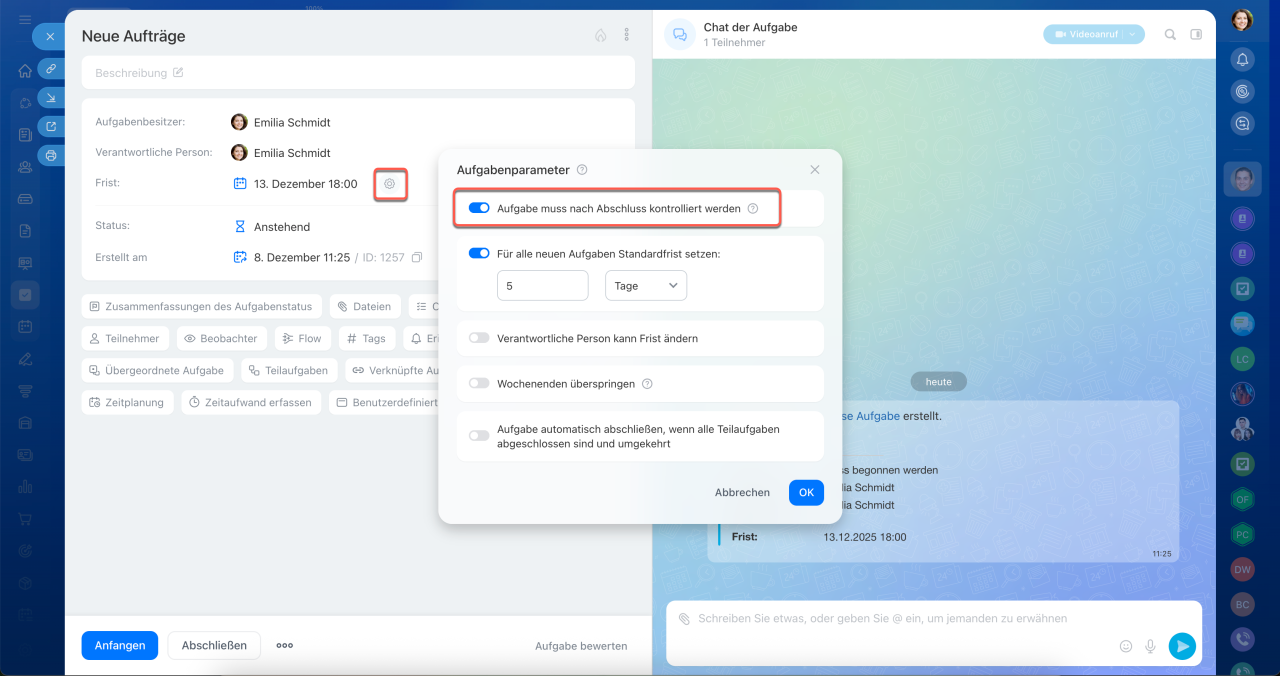Enable 'Verantwortliche Person kann Frist ändern' switch
The width and height of the screenshot is (1280, 676).
pos(479,338)
